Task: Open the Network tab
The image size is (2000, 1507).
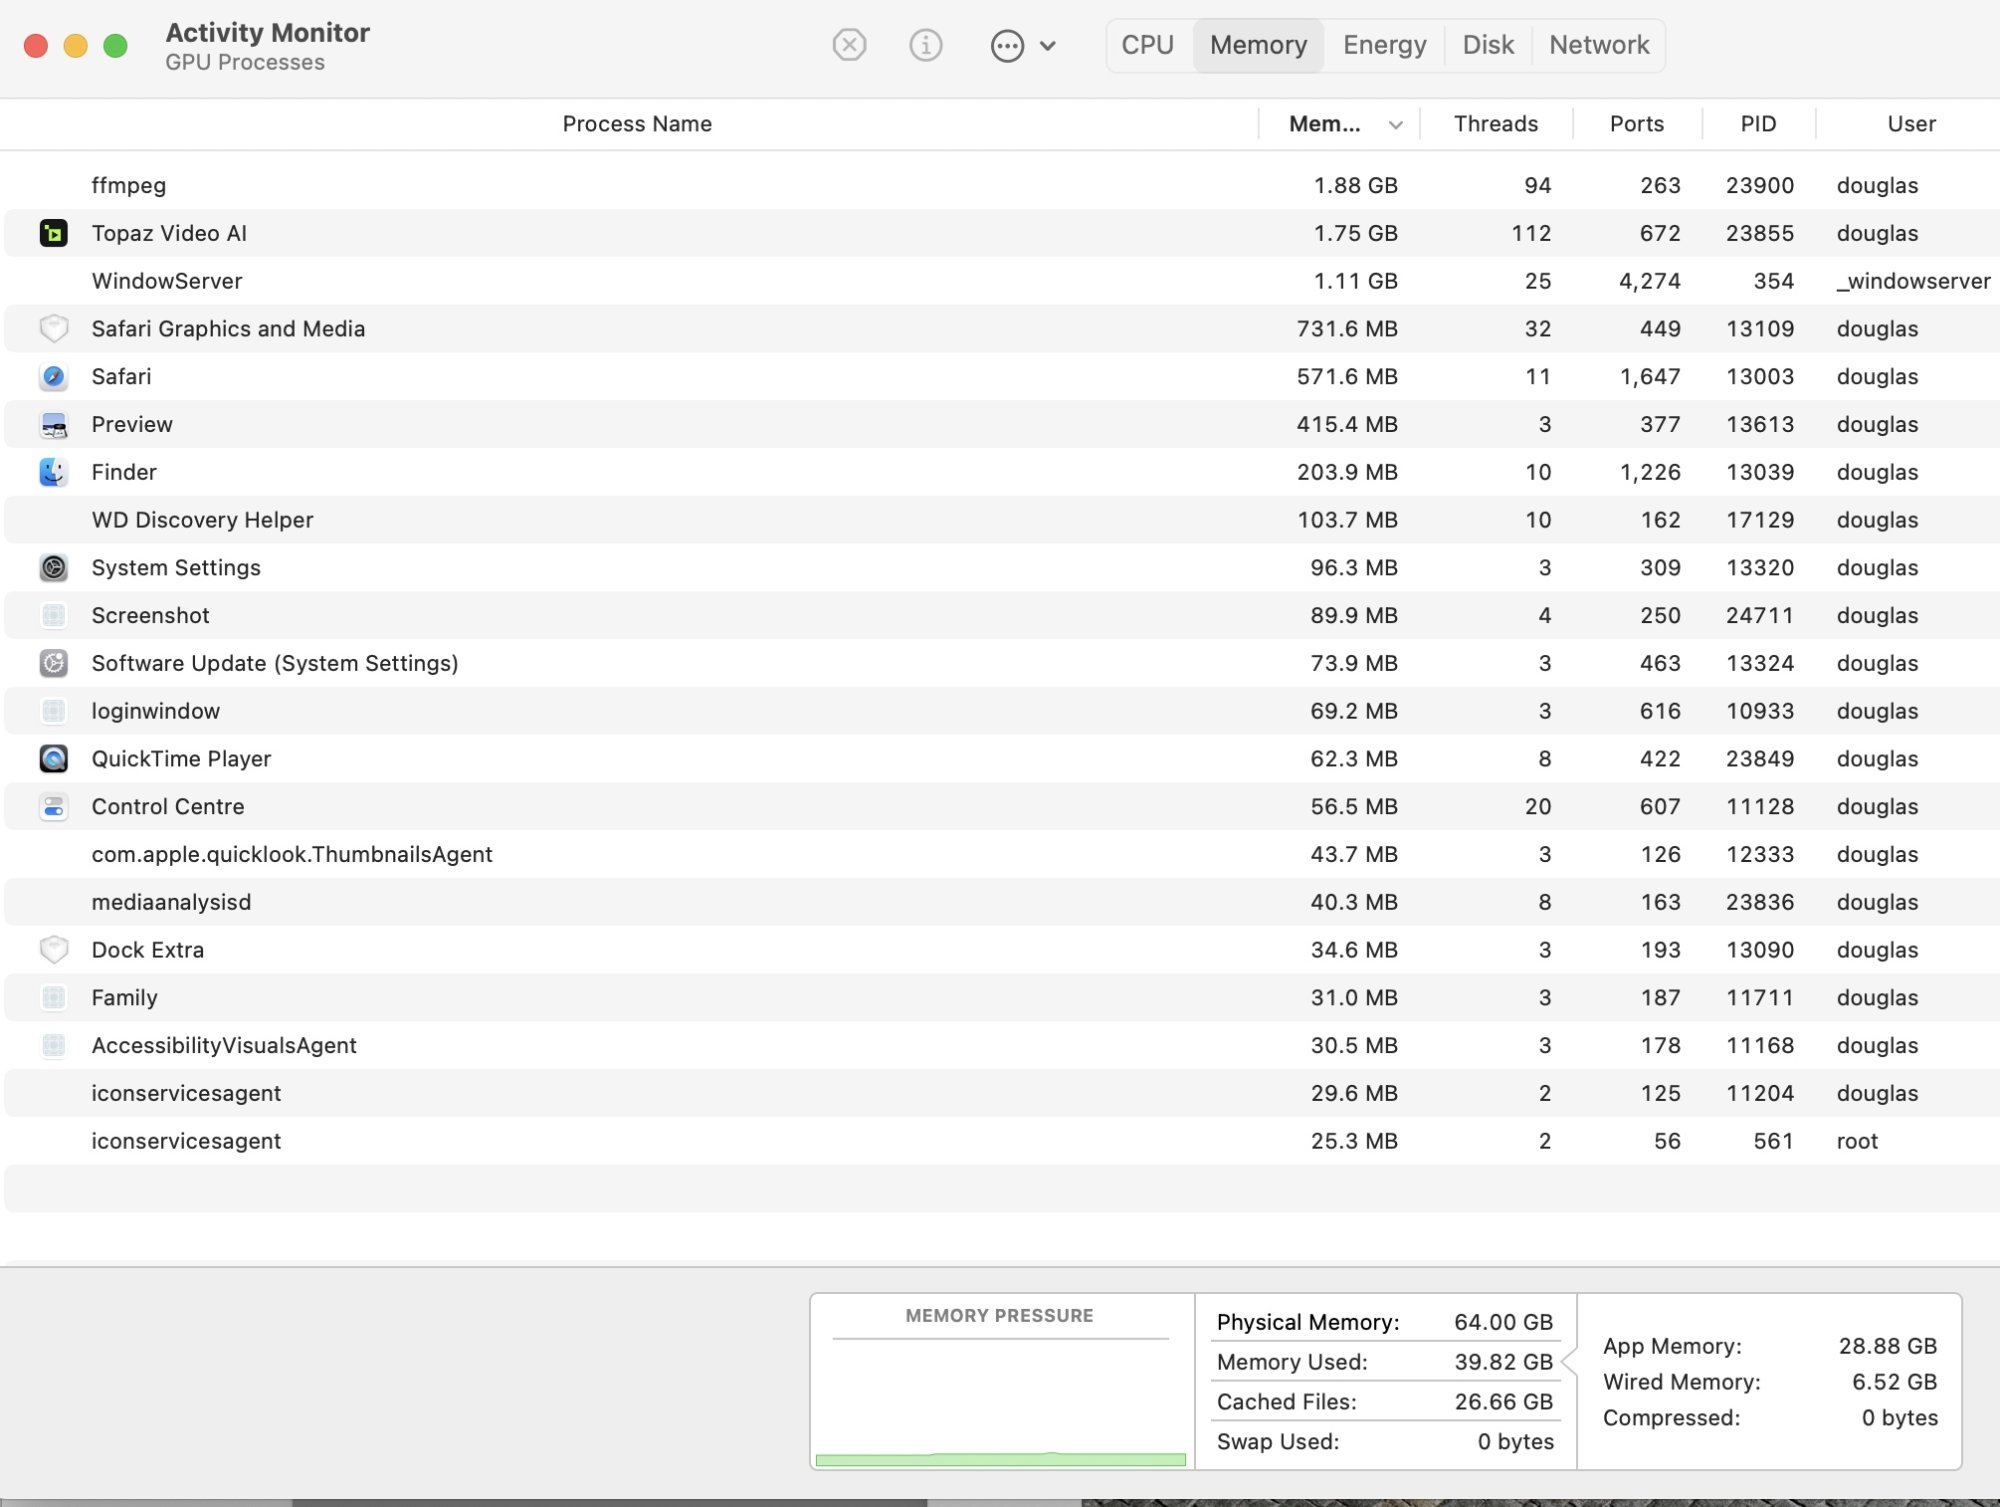Action: 1598,45
